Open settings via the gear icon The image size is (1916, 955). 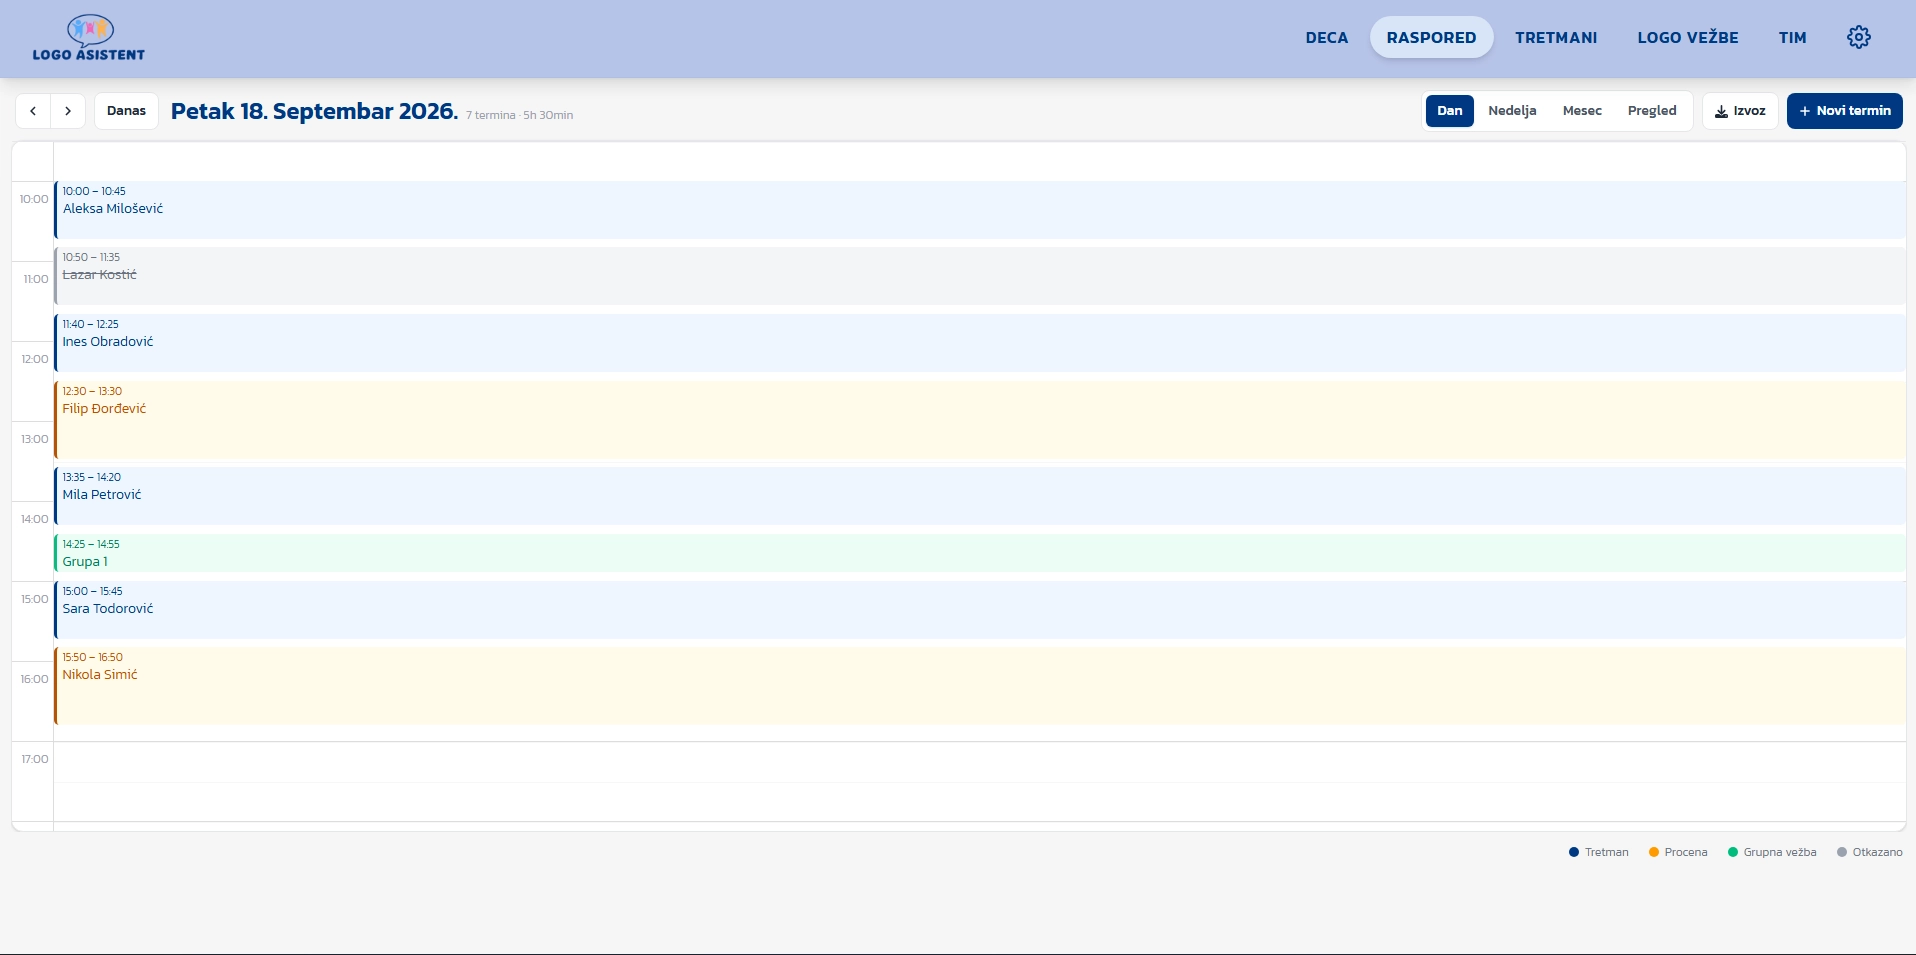point(1859,37)
